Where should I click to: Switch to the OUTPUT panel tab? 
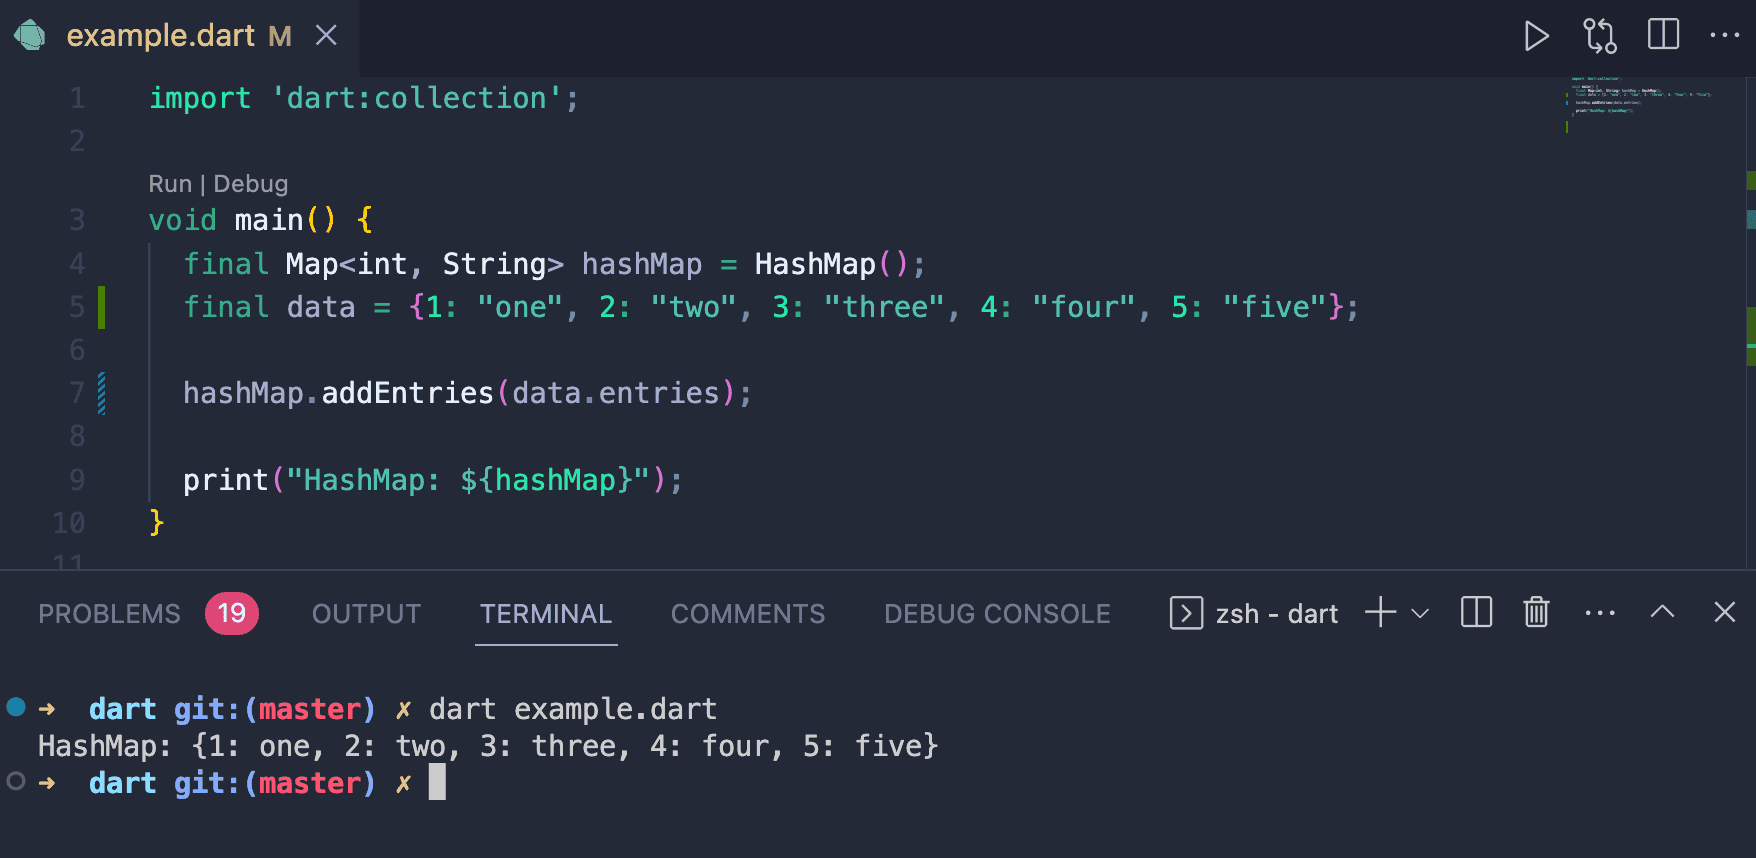tap(366, 614)
